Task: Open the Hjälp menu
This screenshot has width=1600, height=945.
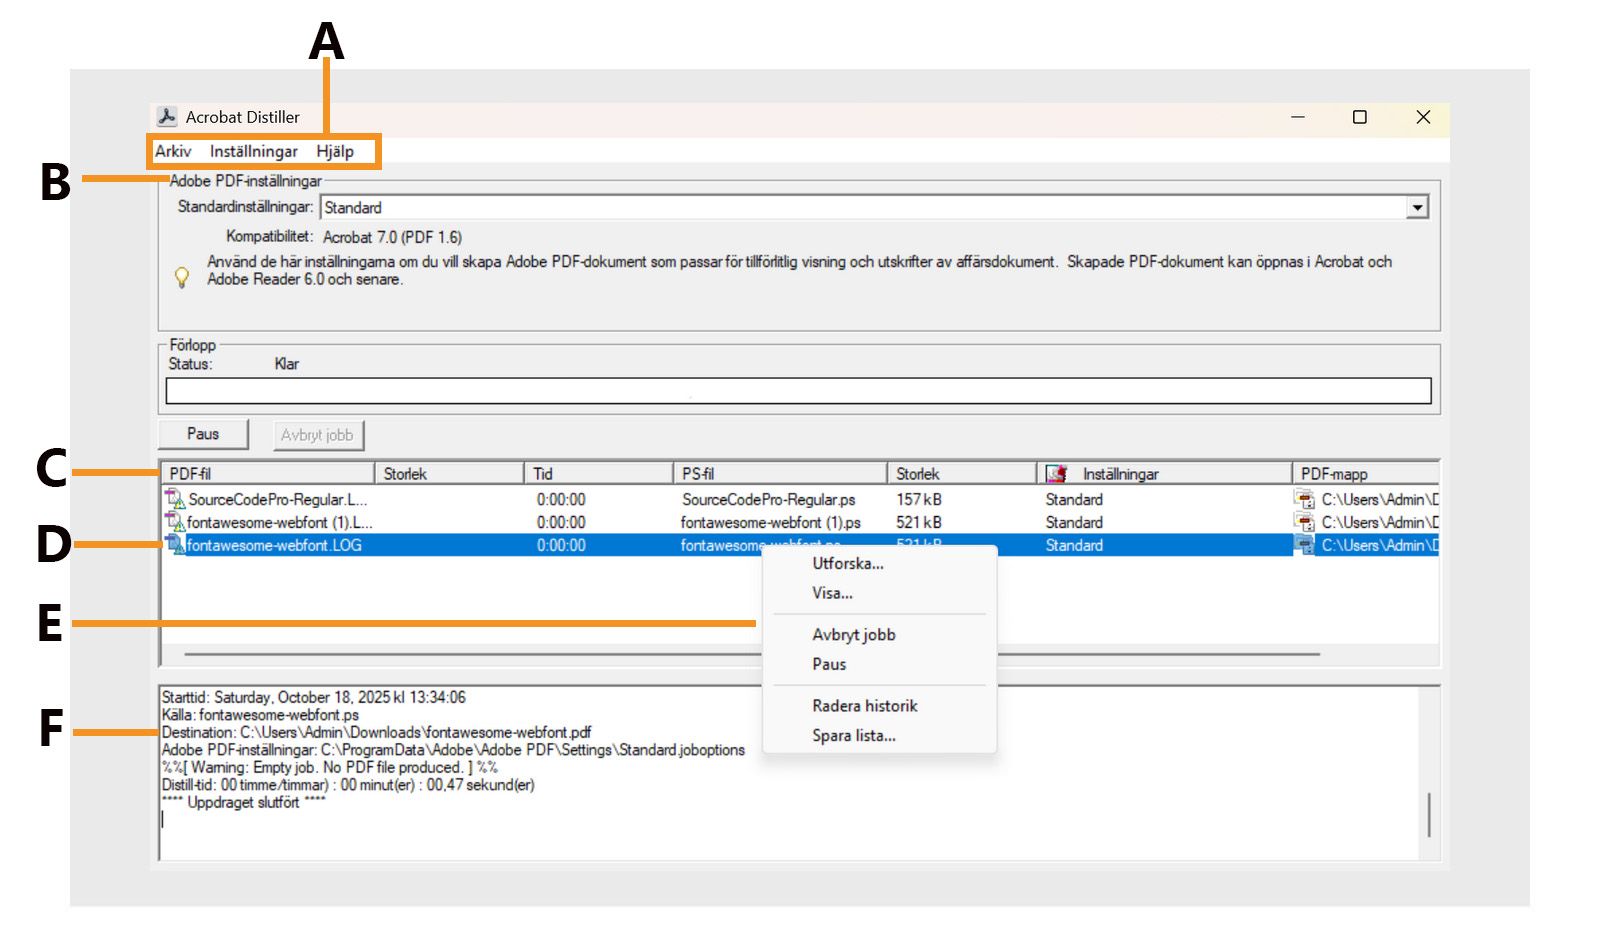Action: [334, 151]
